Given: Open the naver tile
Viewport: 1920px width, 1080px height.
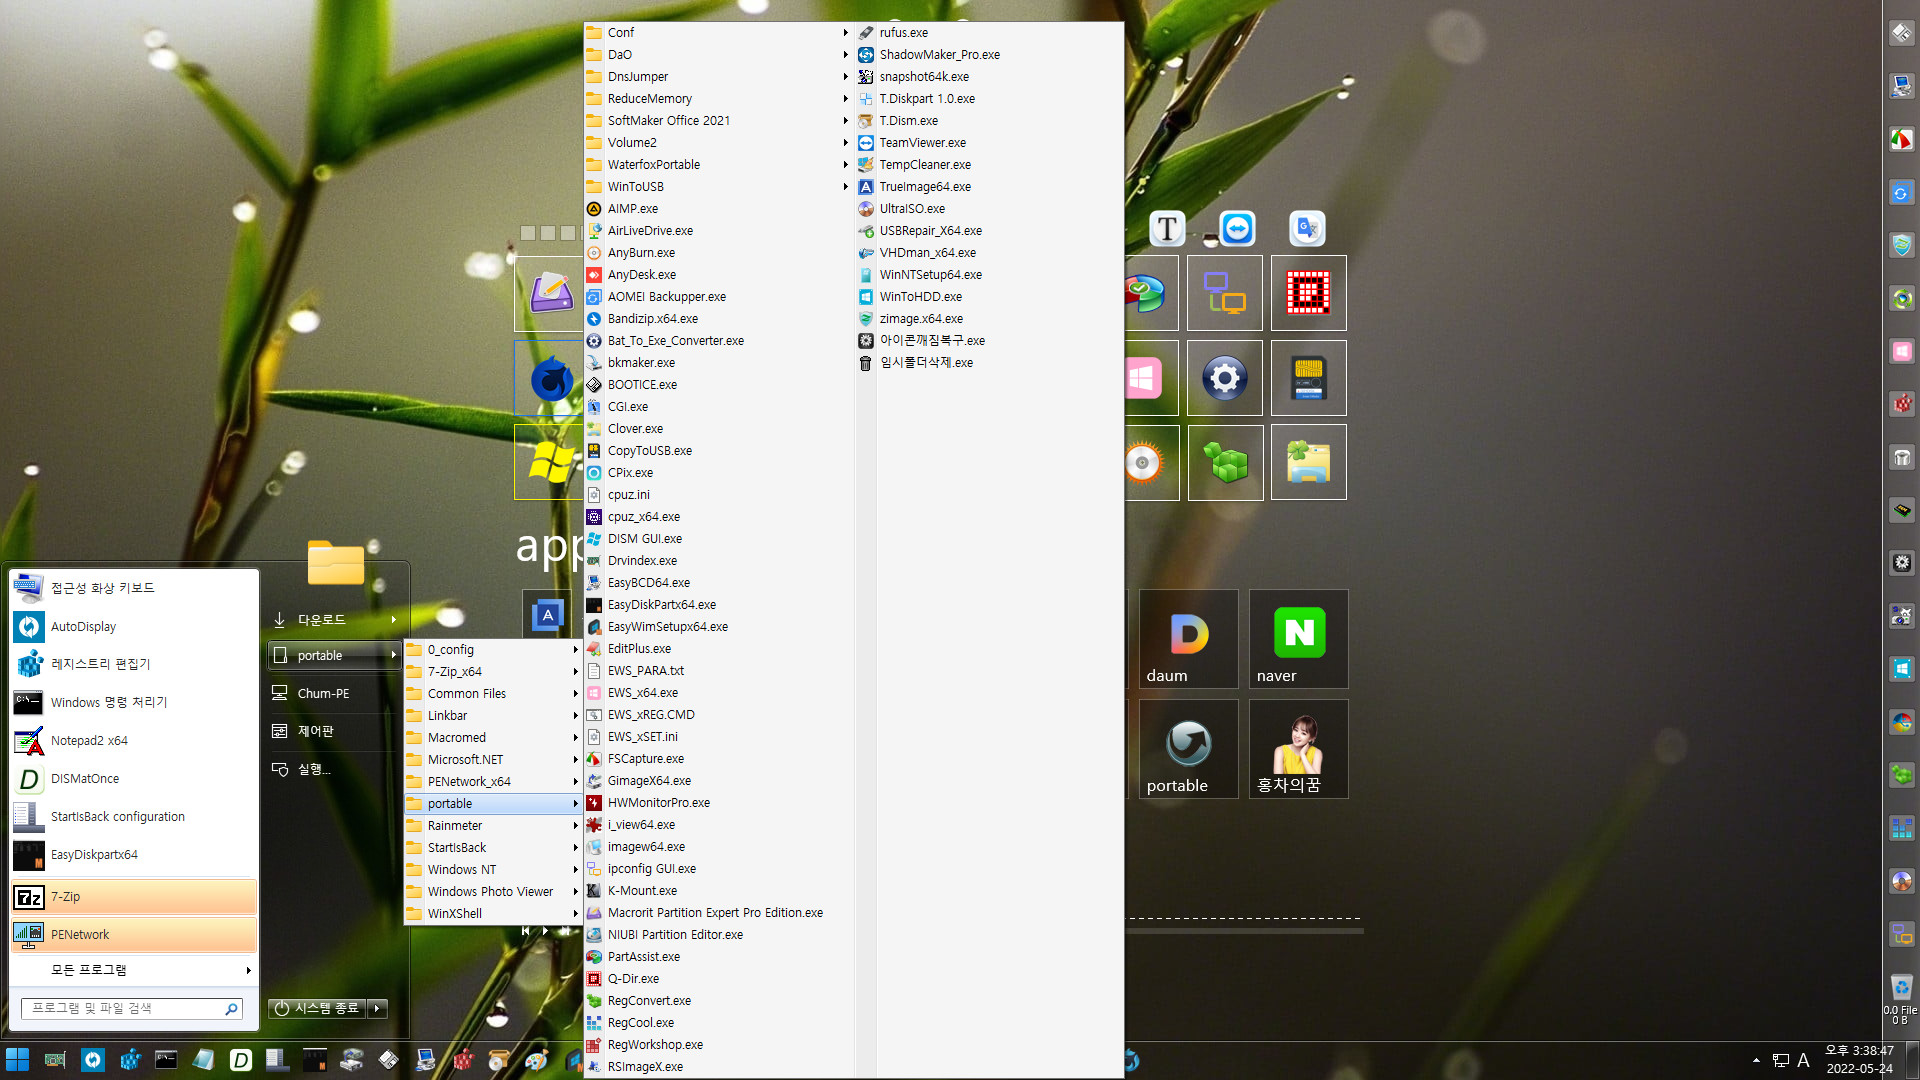Looking at the screenshot, I should point(1298,638).
